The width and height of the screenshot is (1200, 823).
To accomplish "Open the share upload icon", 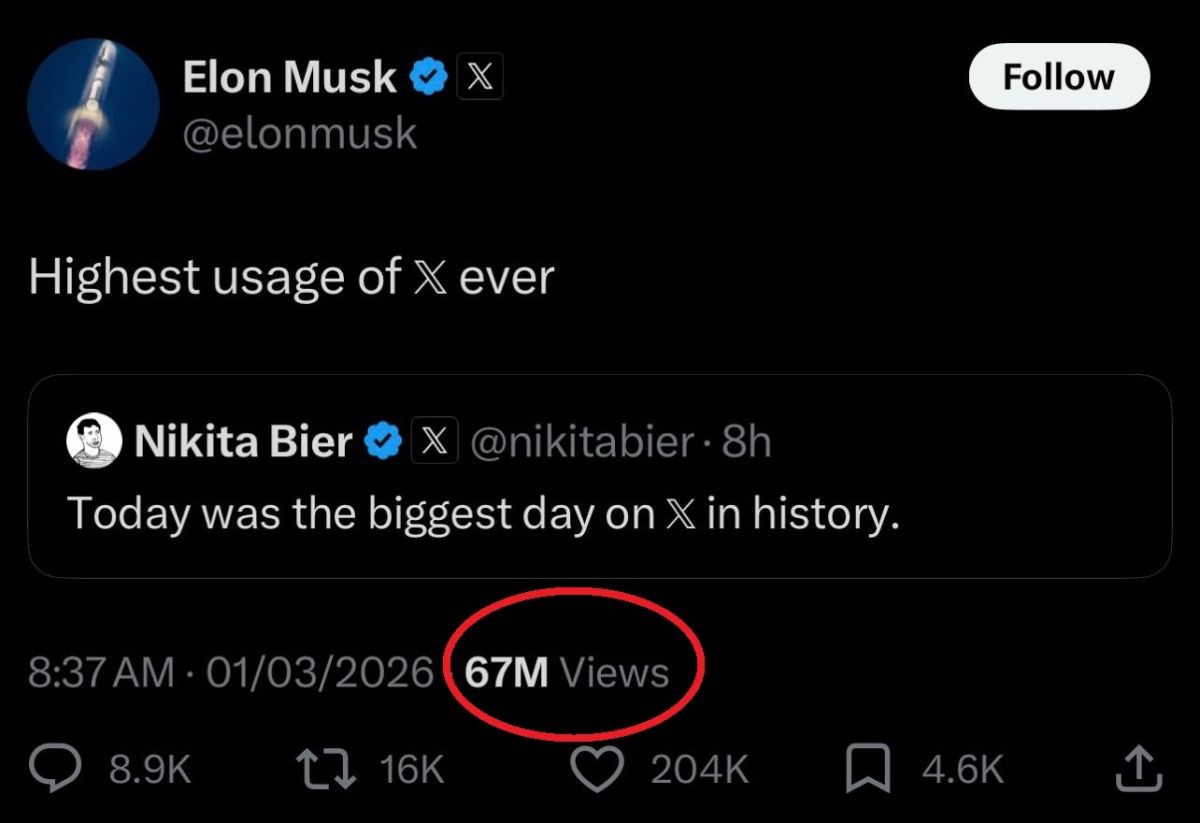I will (1138, 768).
